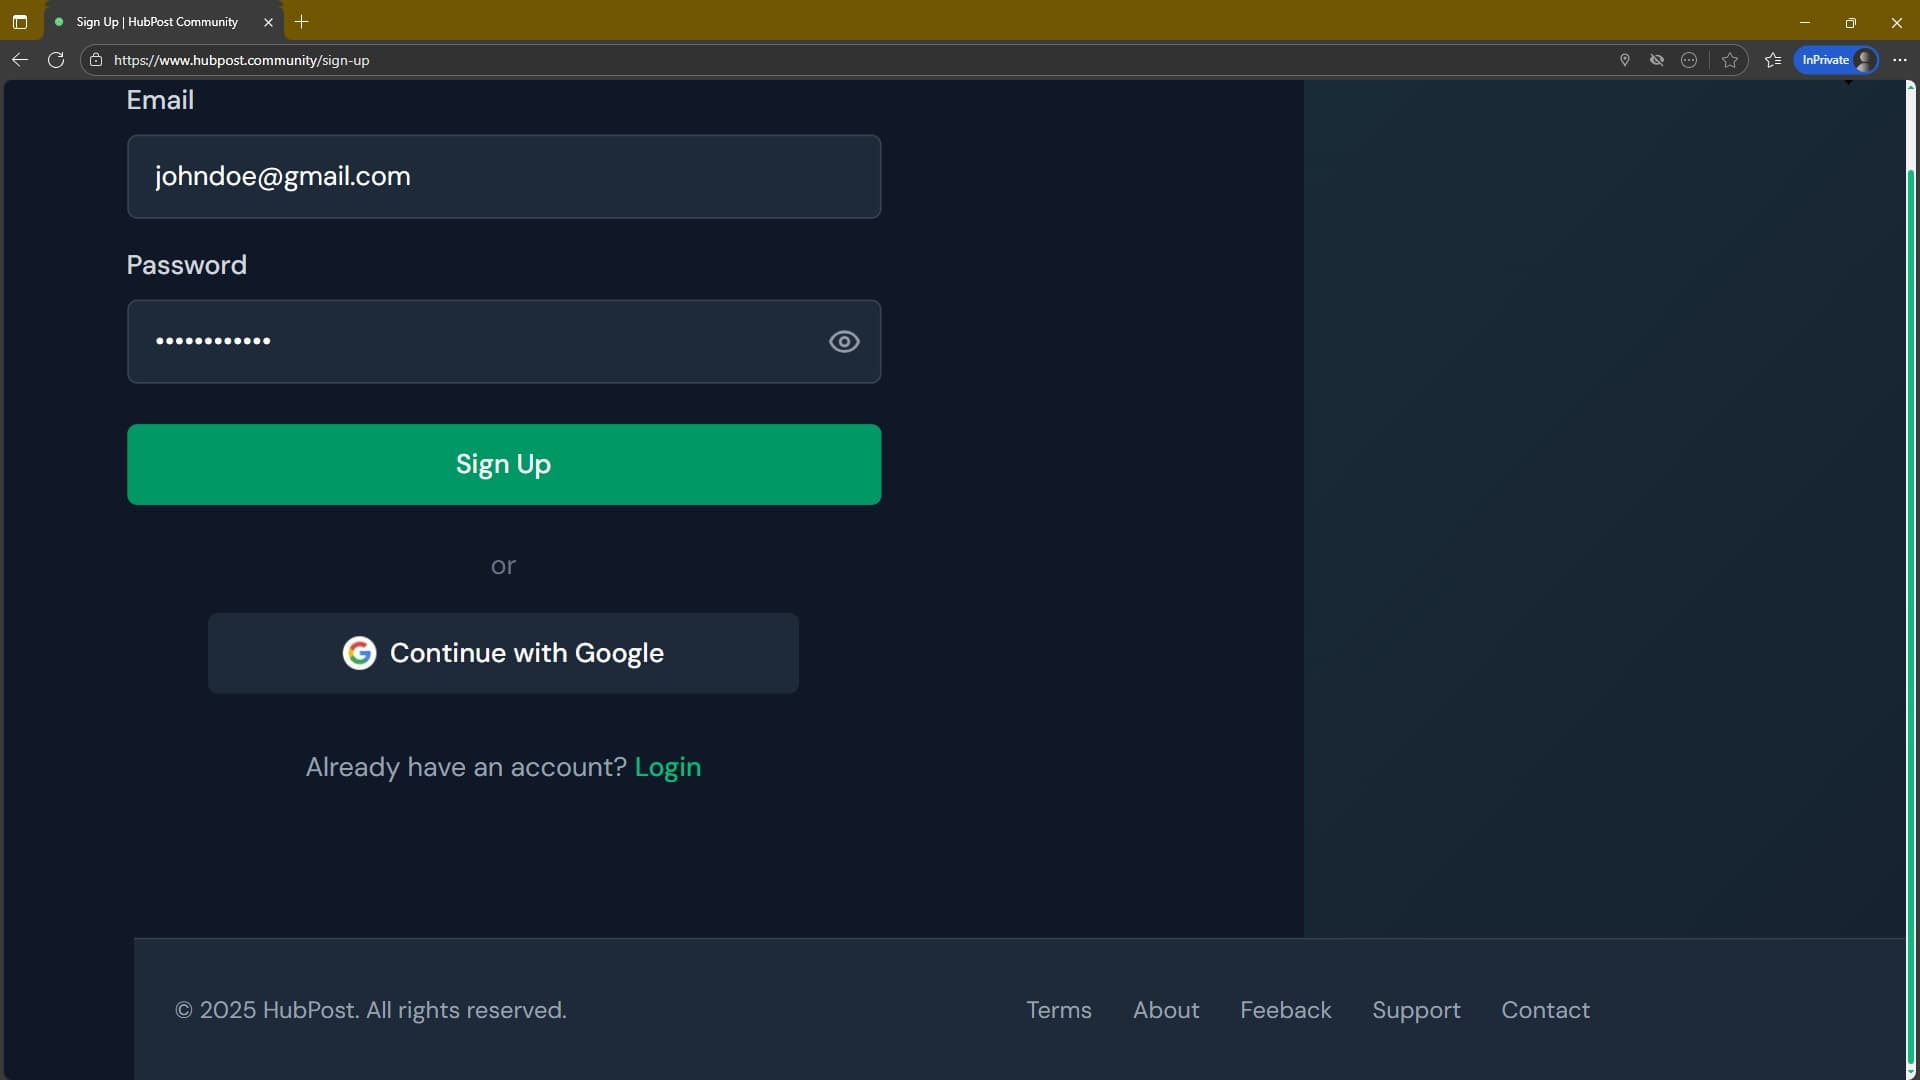Viewport: 1920px width, 1080px height.
Task: Add page to favorites star icon
Action: click(1730, 60)
